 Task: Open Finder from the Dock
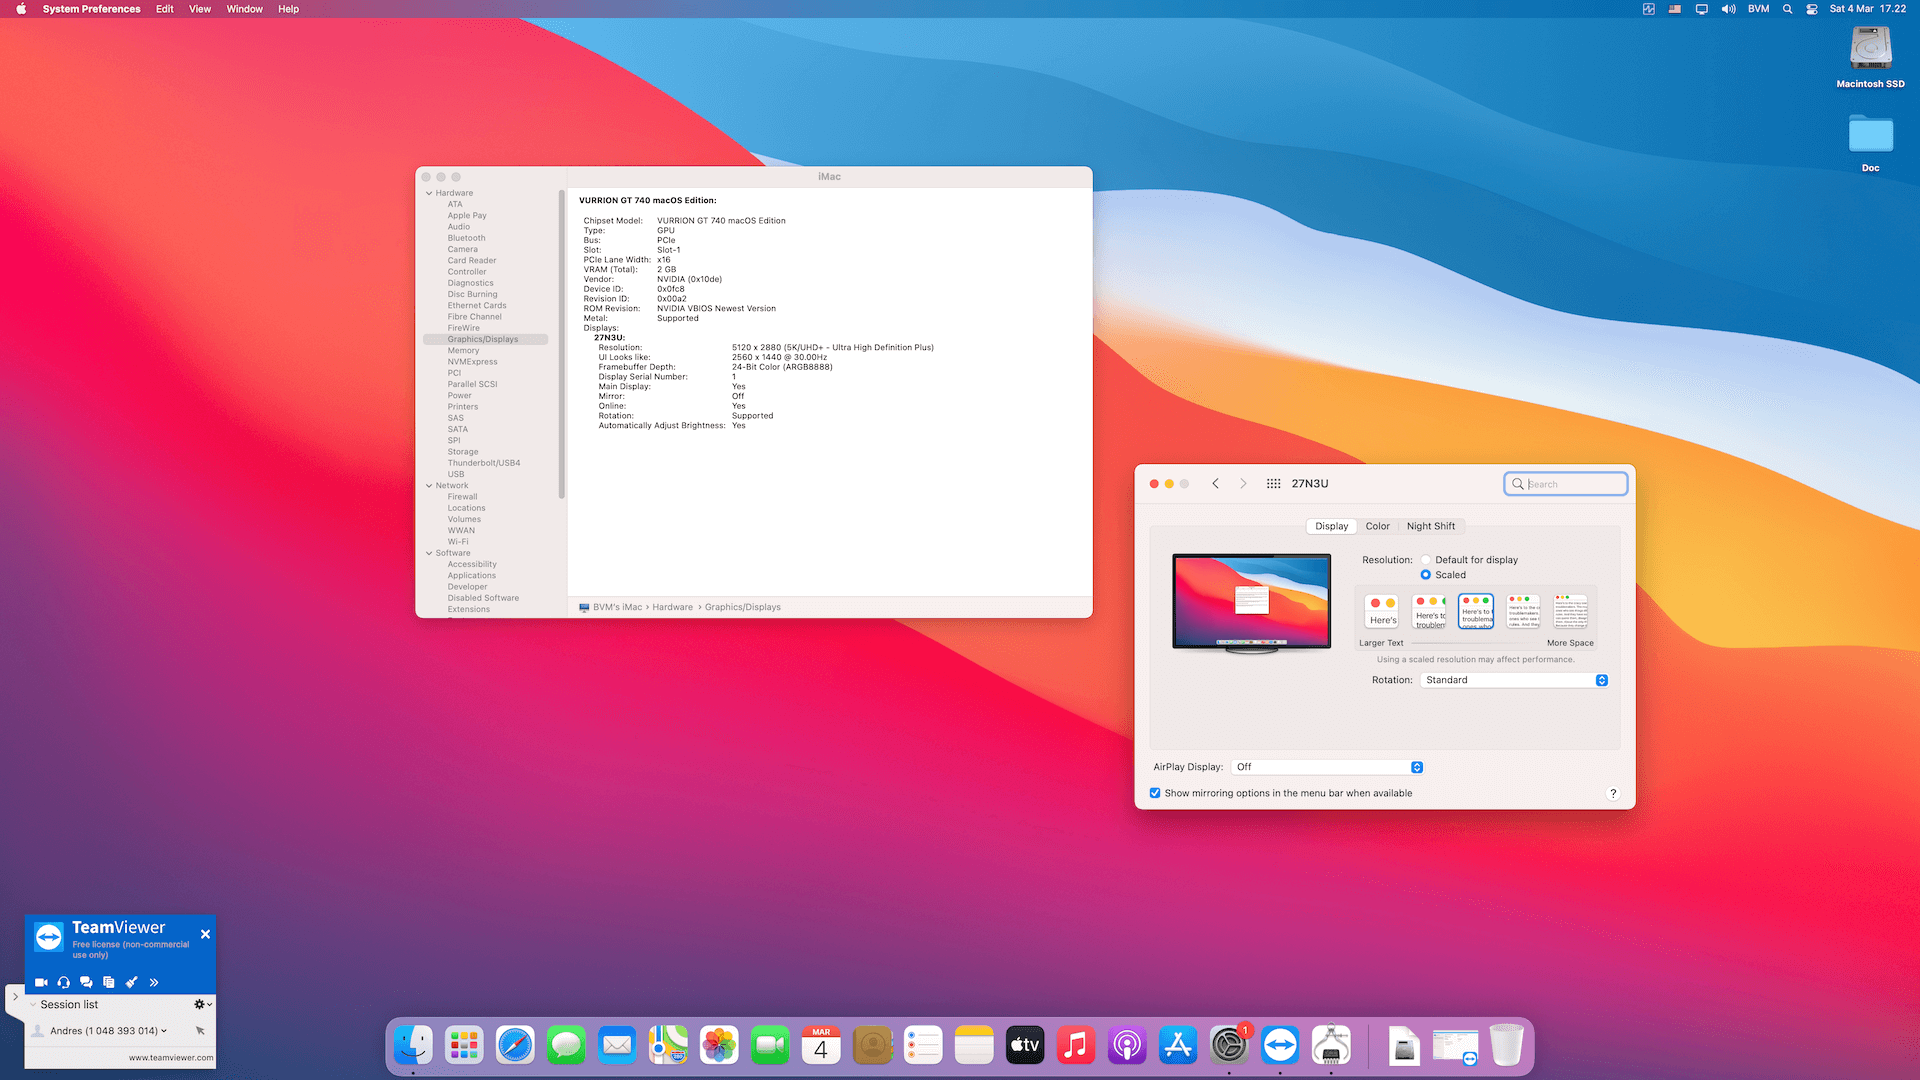coord(413,1045)
